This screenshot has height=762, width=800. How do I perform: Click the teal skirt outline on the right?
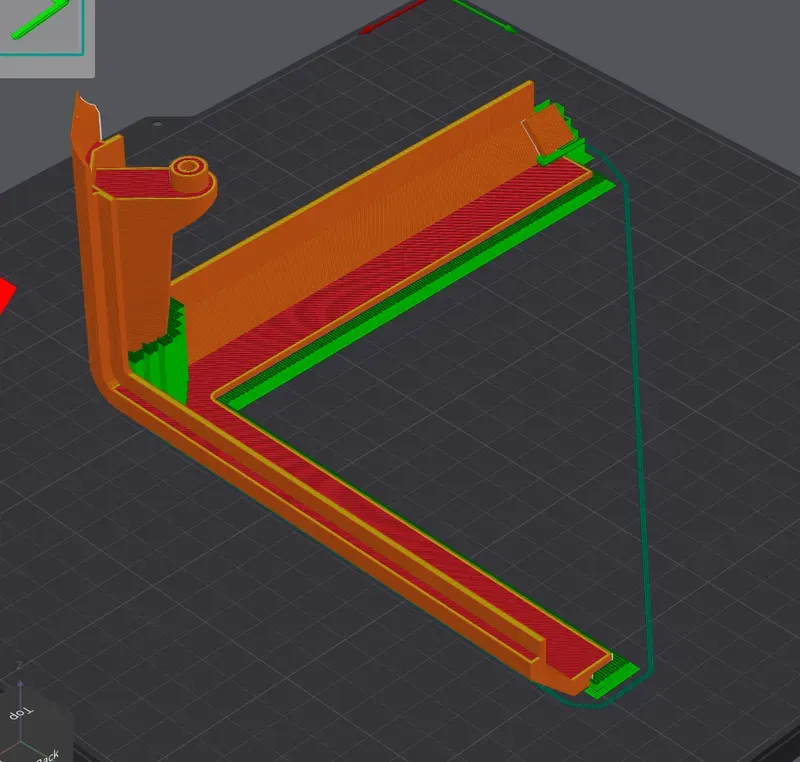(638, 400)
